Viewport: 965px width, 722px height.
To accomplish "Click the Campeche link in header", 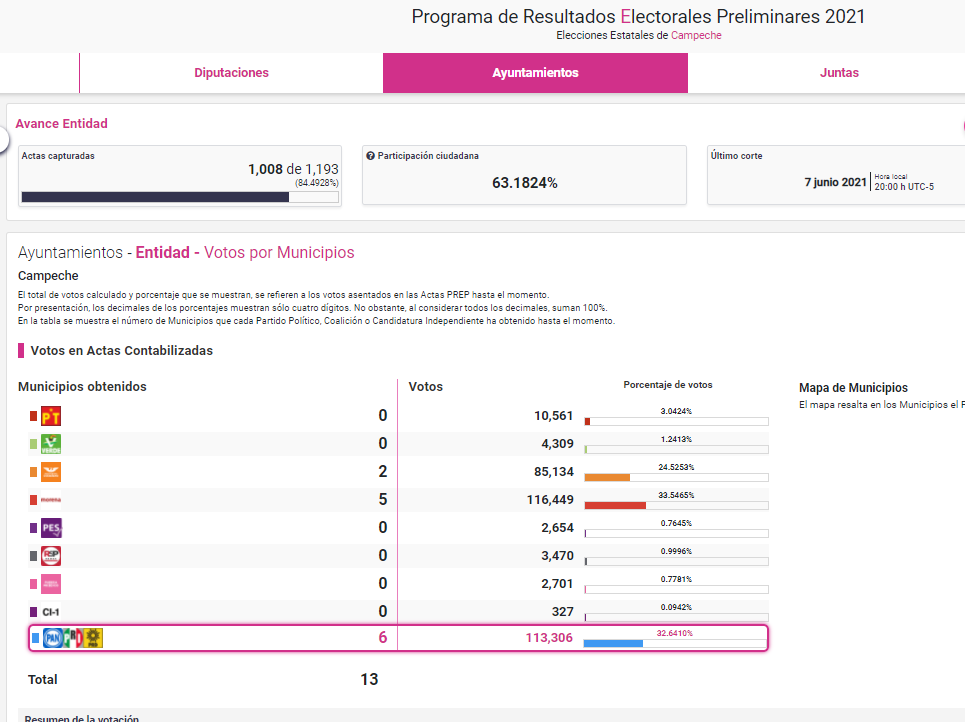I will tap(696, 35).
